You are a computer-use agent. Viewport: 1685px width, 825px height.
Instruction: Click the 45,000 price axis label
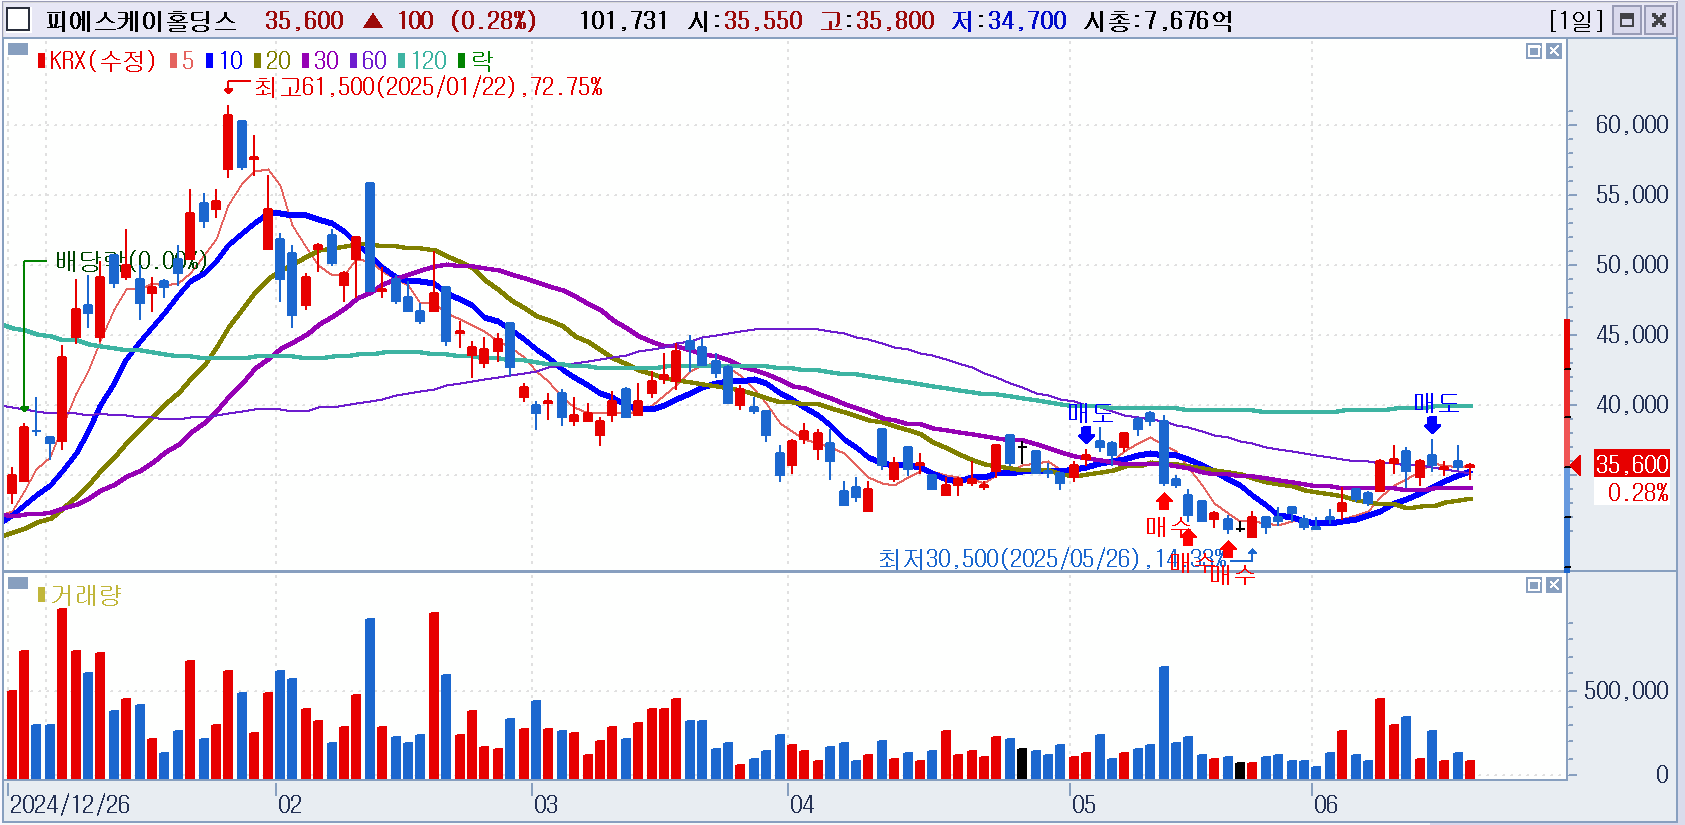(1632, 335)
